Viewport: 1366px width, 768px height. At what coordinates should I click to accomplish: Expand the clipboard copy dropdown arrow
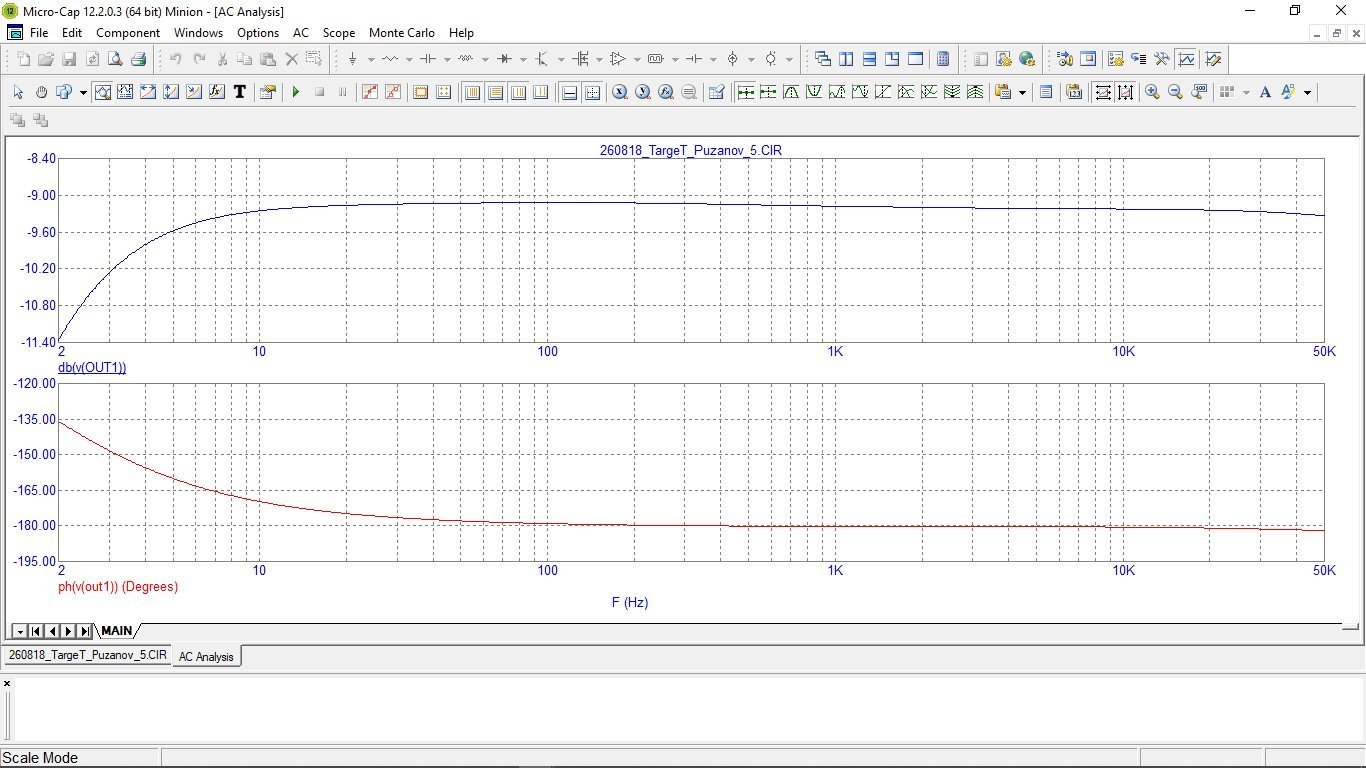pyautogui.click(x=1022, y=92)
